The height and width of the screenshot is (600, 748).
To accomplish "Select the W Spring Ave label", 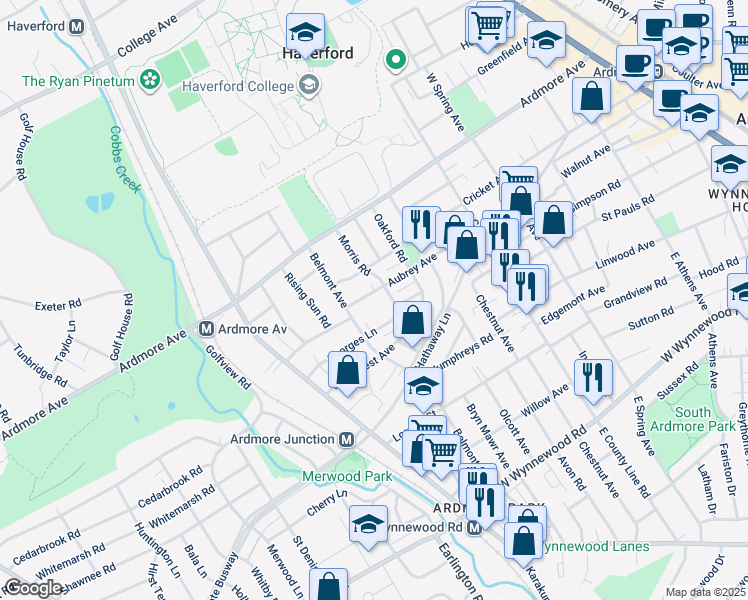I will pos(445,102).
